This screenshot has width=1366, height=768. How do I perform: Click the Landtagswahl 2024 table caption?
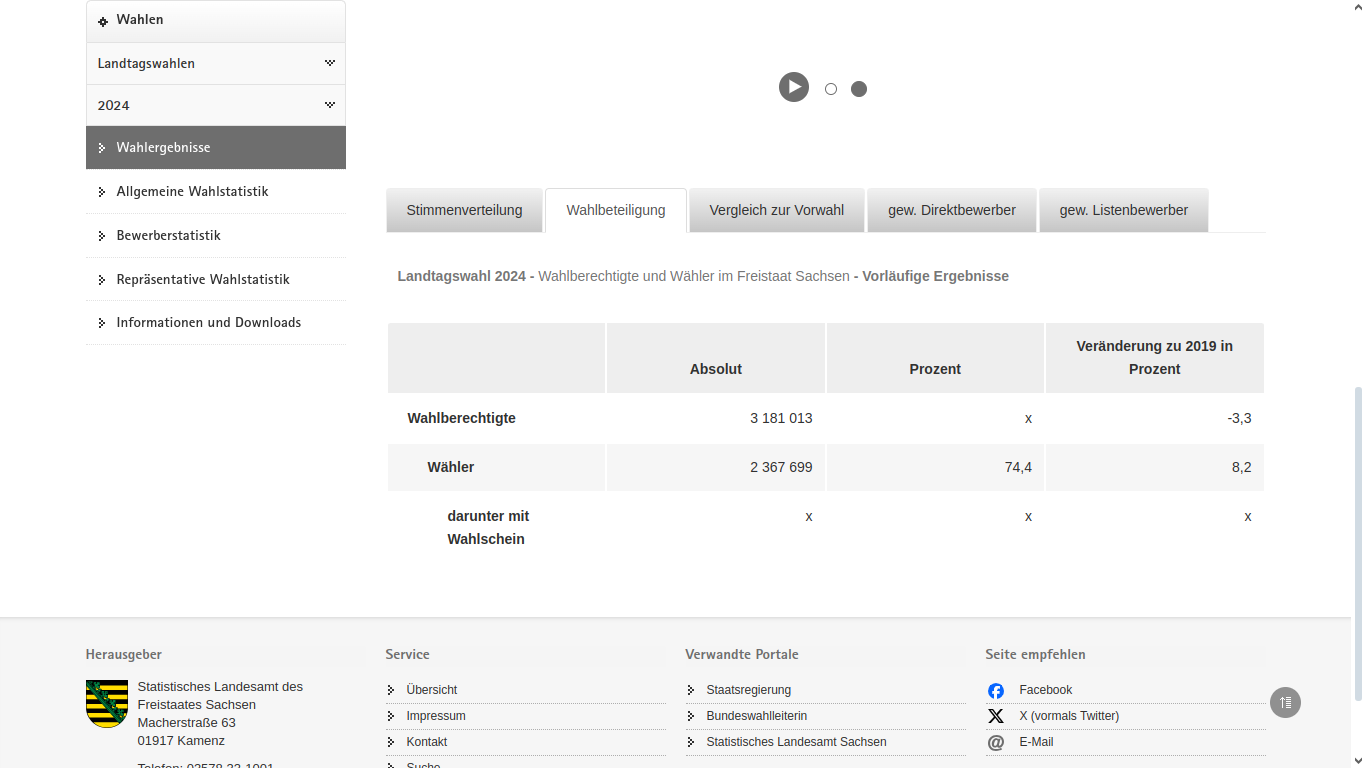click(703, 276)
